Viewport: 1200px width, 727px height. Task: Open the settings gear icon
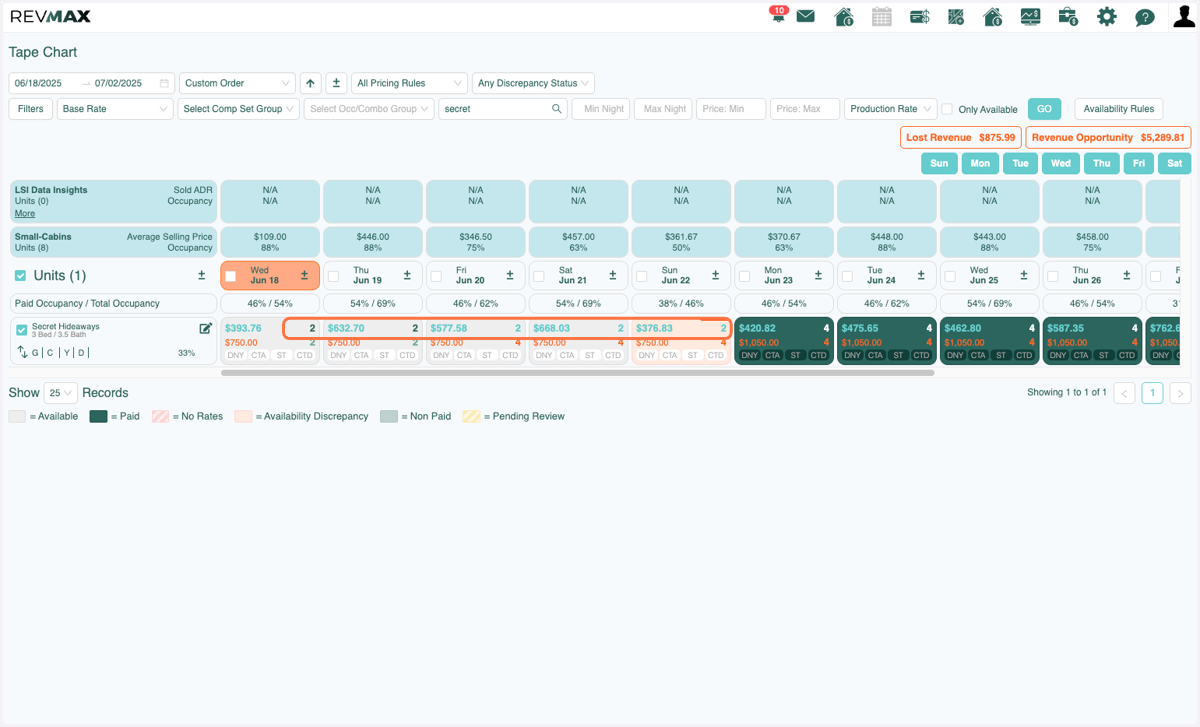click(x=1106, y=16)
